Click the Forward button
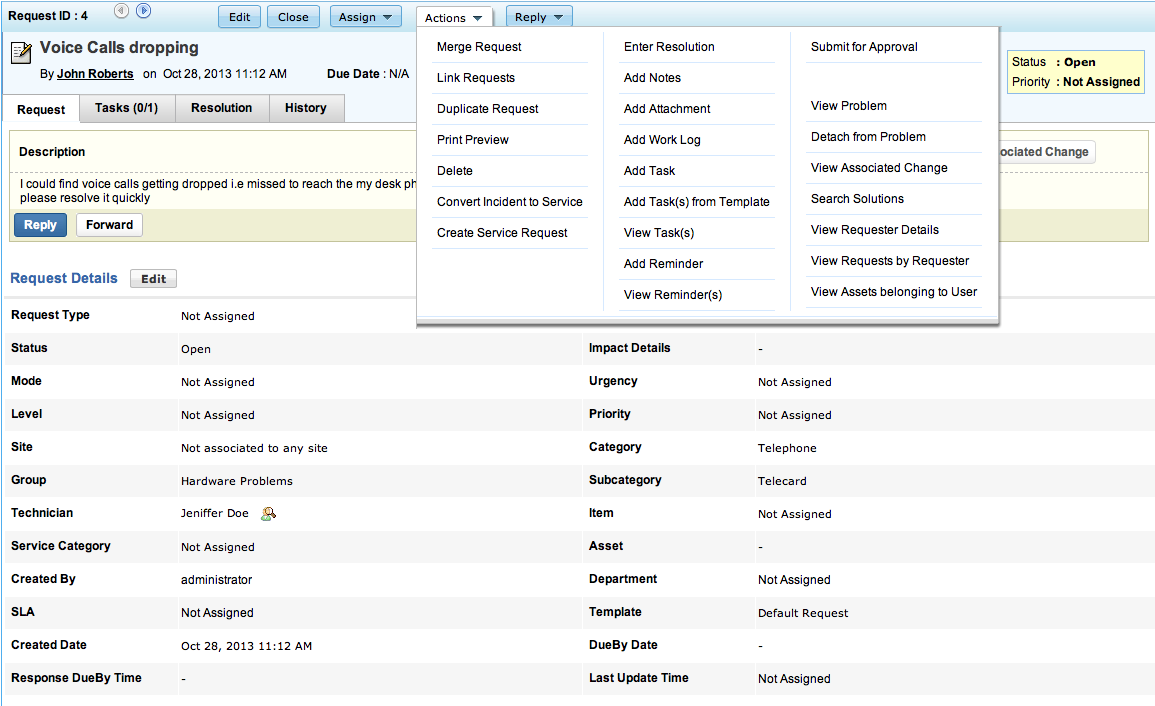 click(109, 225)
